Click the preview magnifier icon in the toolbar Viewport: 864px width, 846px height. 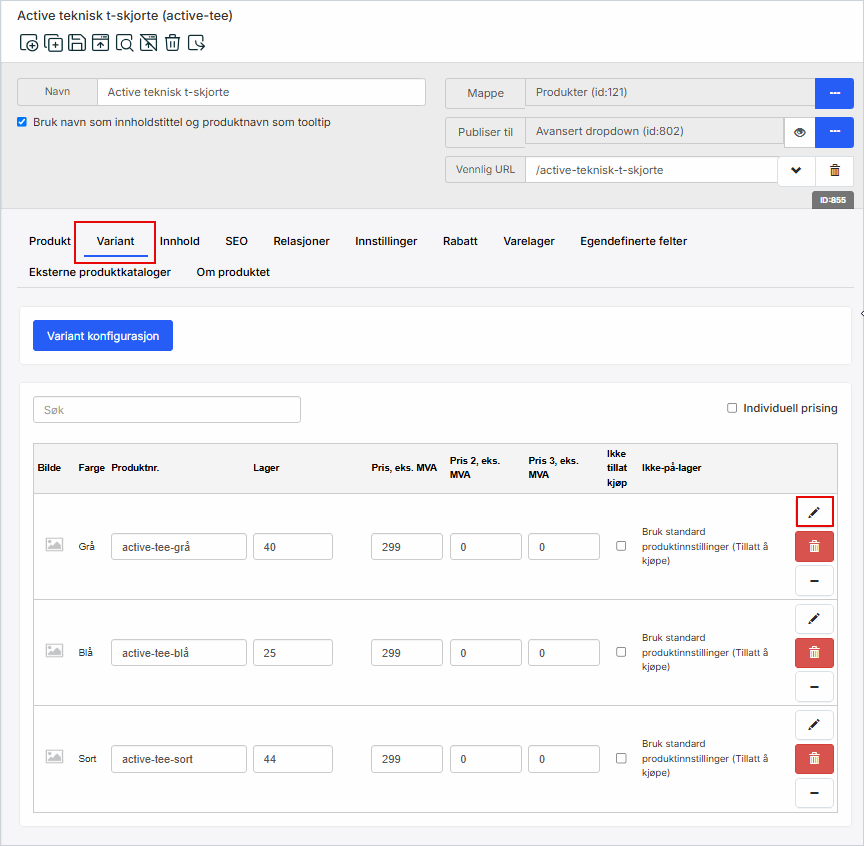124,42
